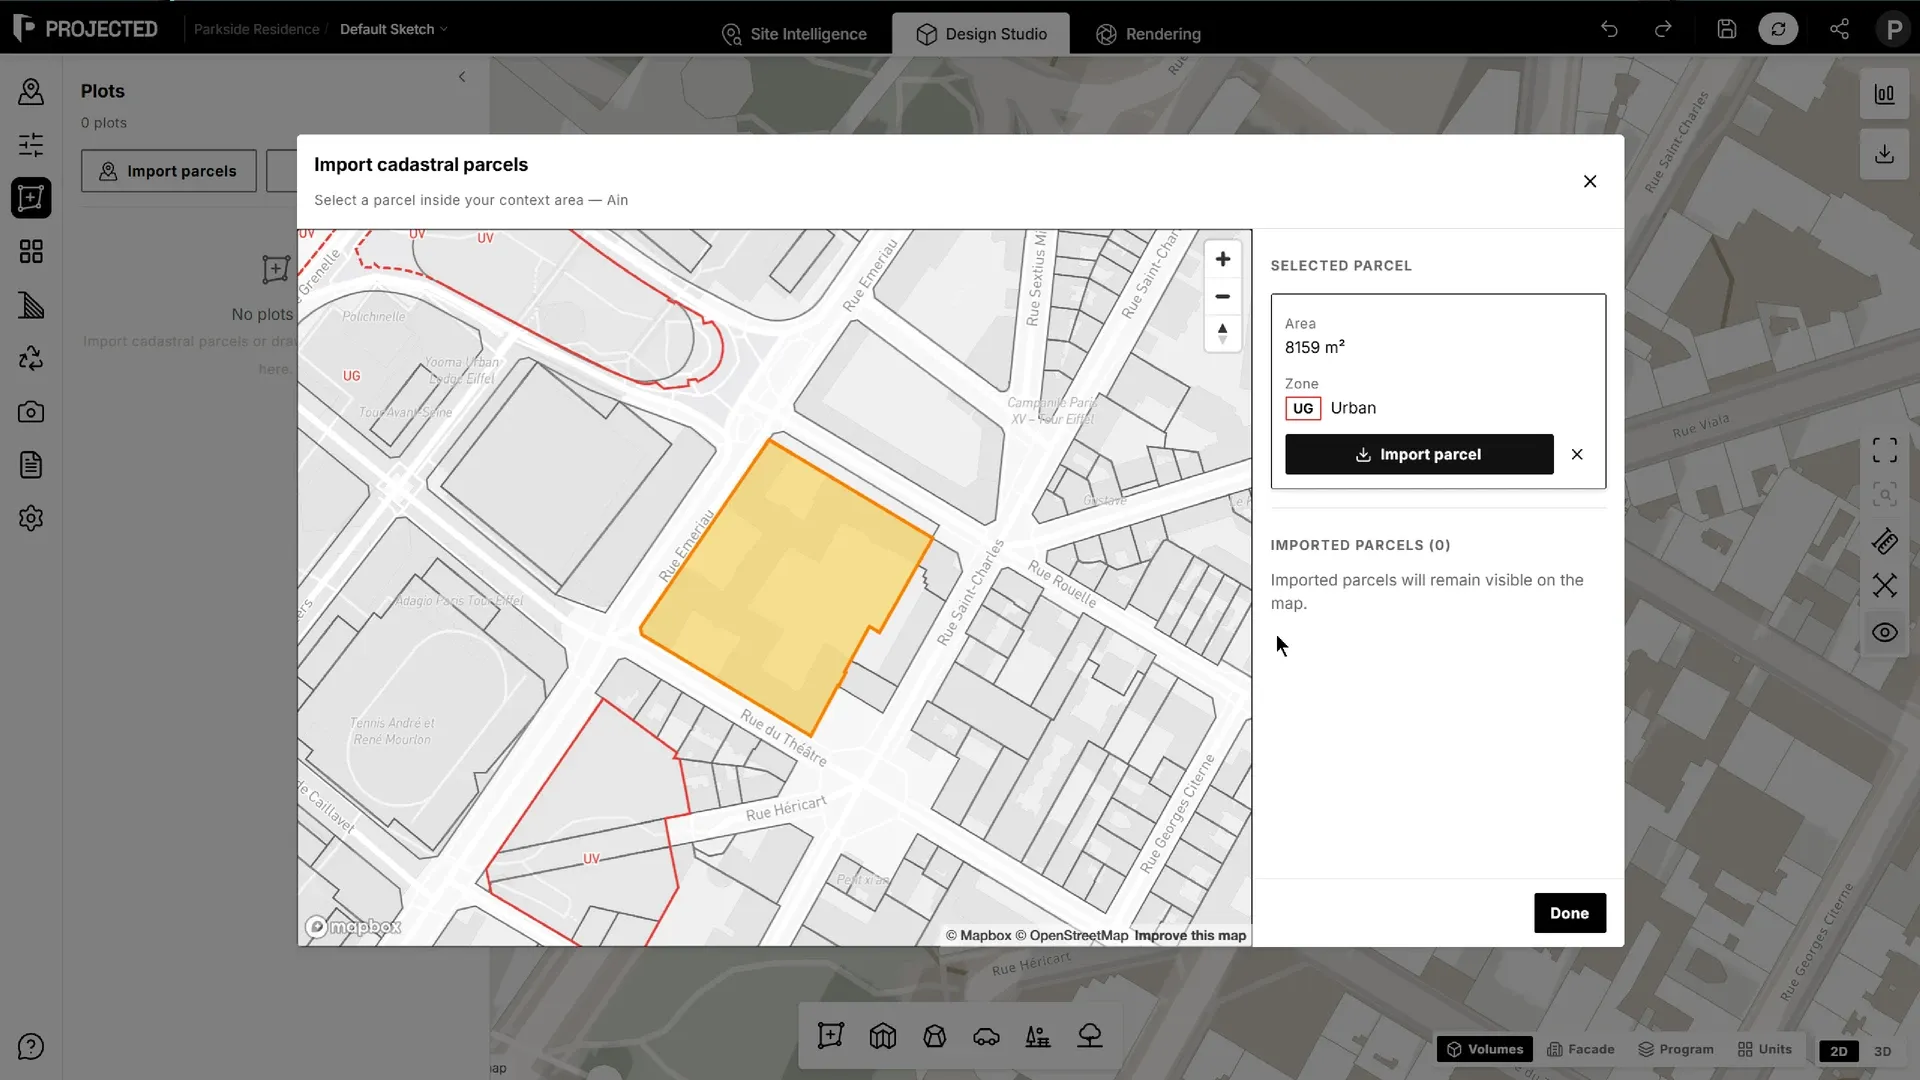Viewport: 1920px width, 1080px height.
Task: Click the Import parcel button
Action: click(x=1419, y=454)
